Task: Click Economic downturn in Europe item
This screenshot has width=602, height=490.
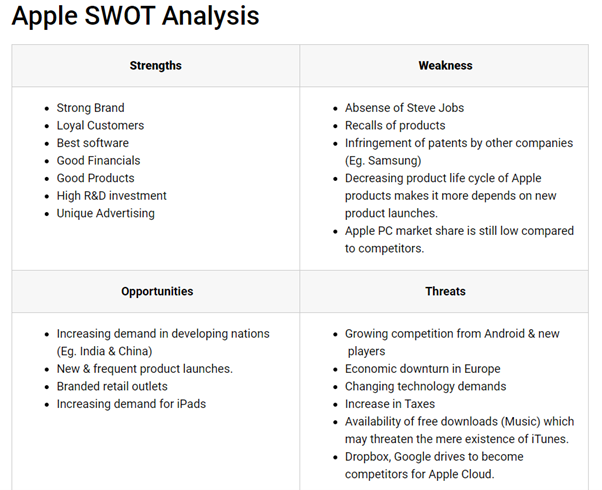Action: click(422, 369)
